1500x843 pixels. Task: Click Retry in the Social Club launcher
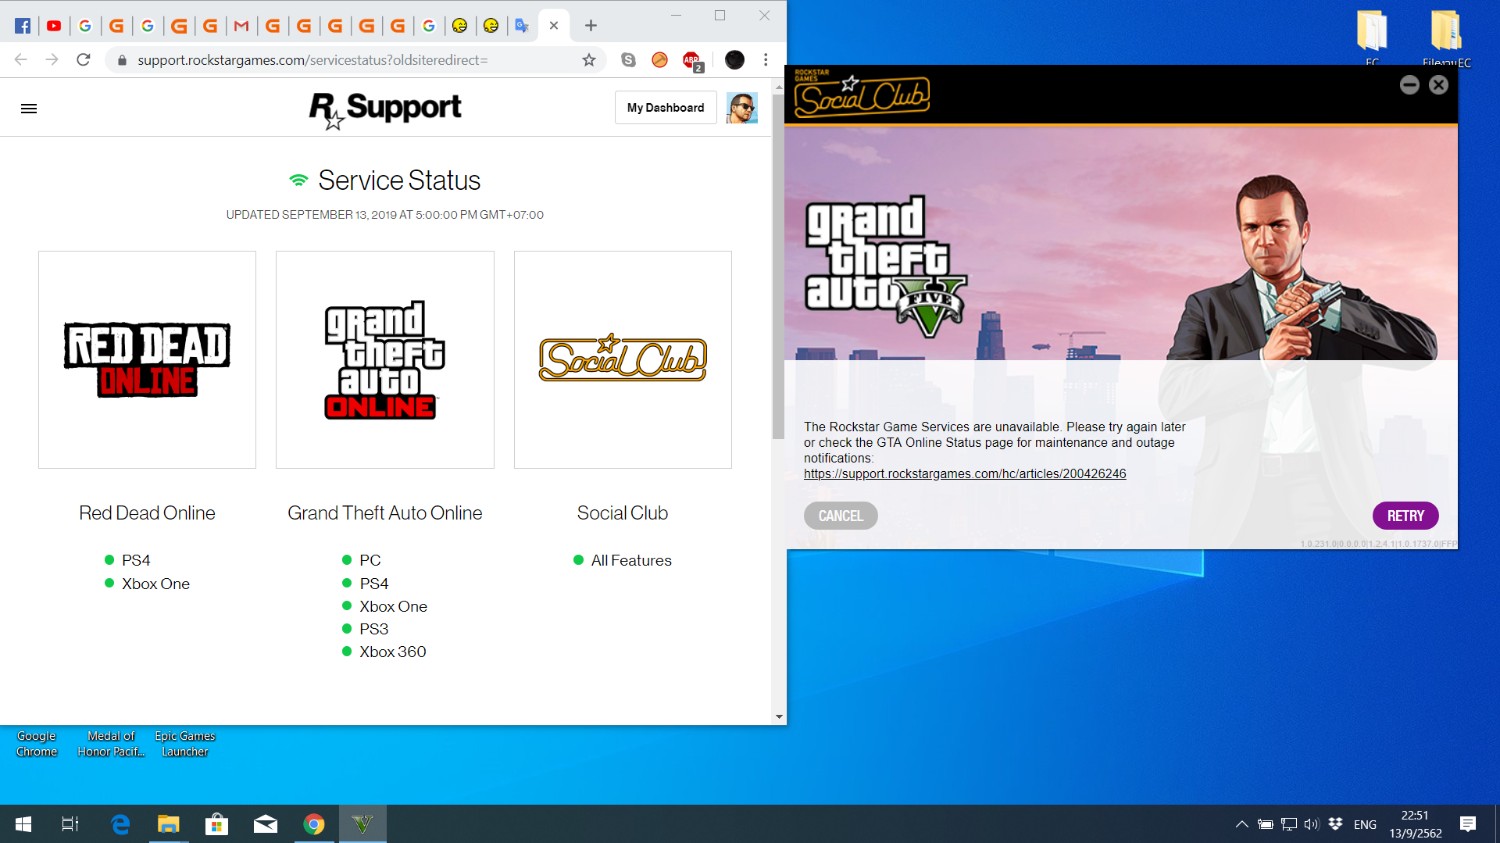[x=1406, y=516]
